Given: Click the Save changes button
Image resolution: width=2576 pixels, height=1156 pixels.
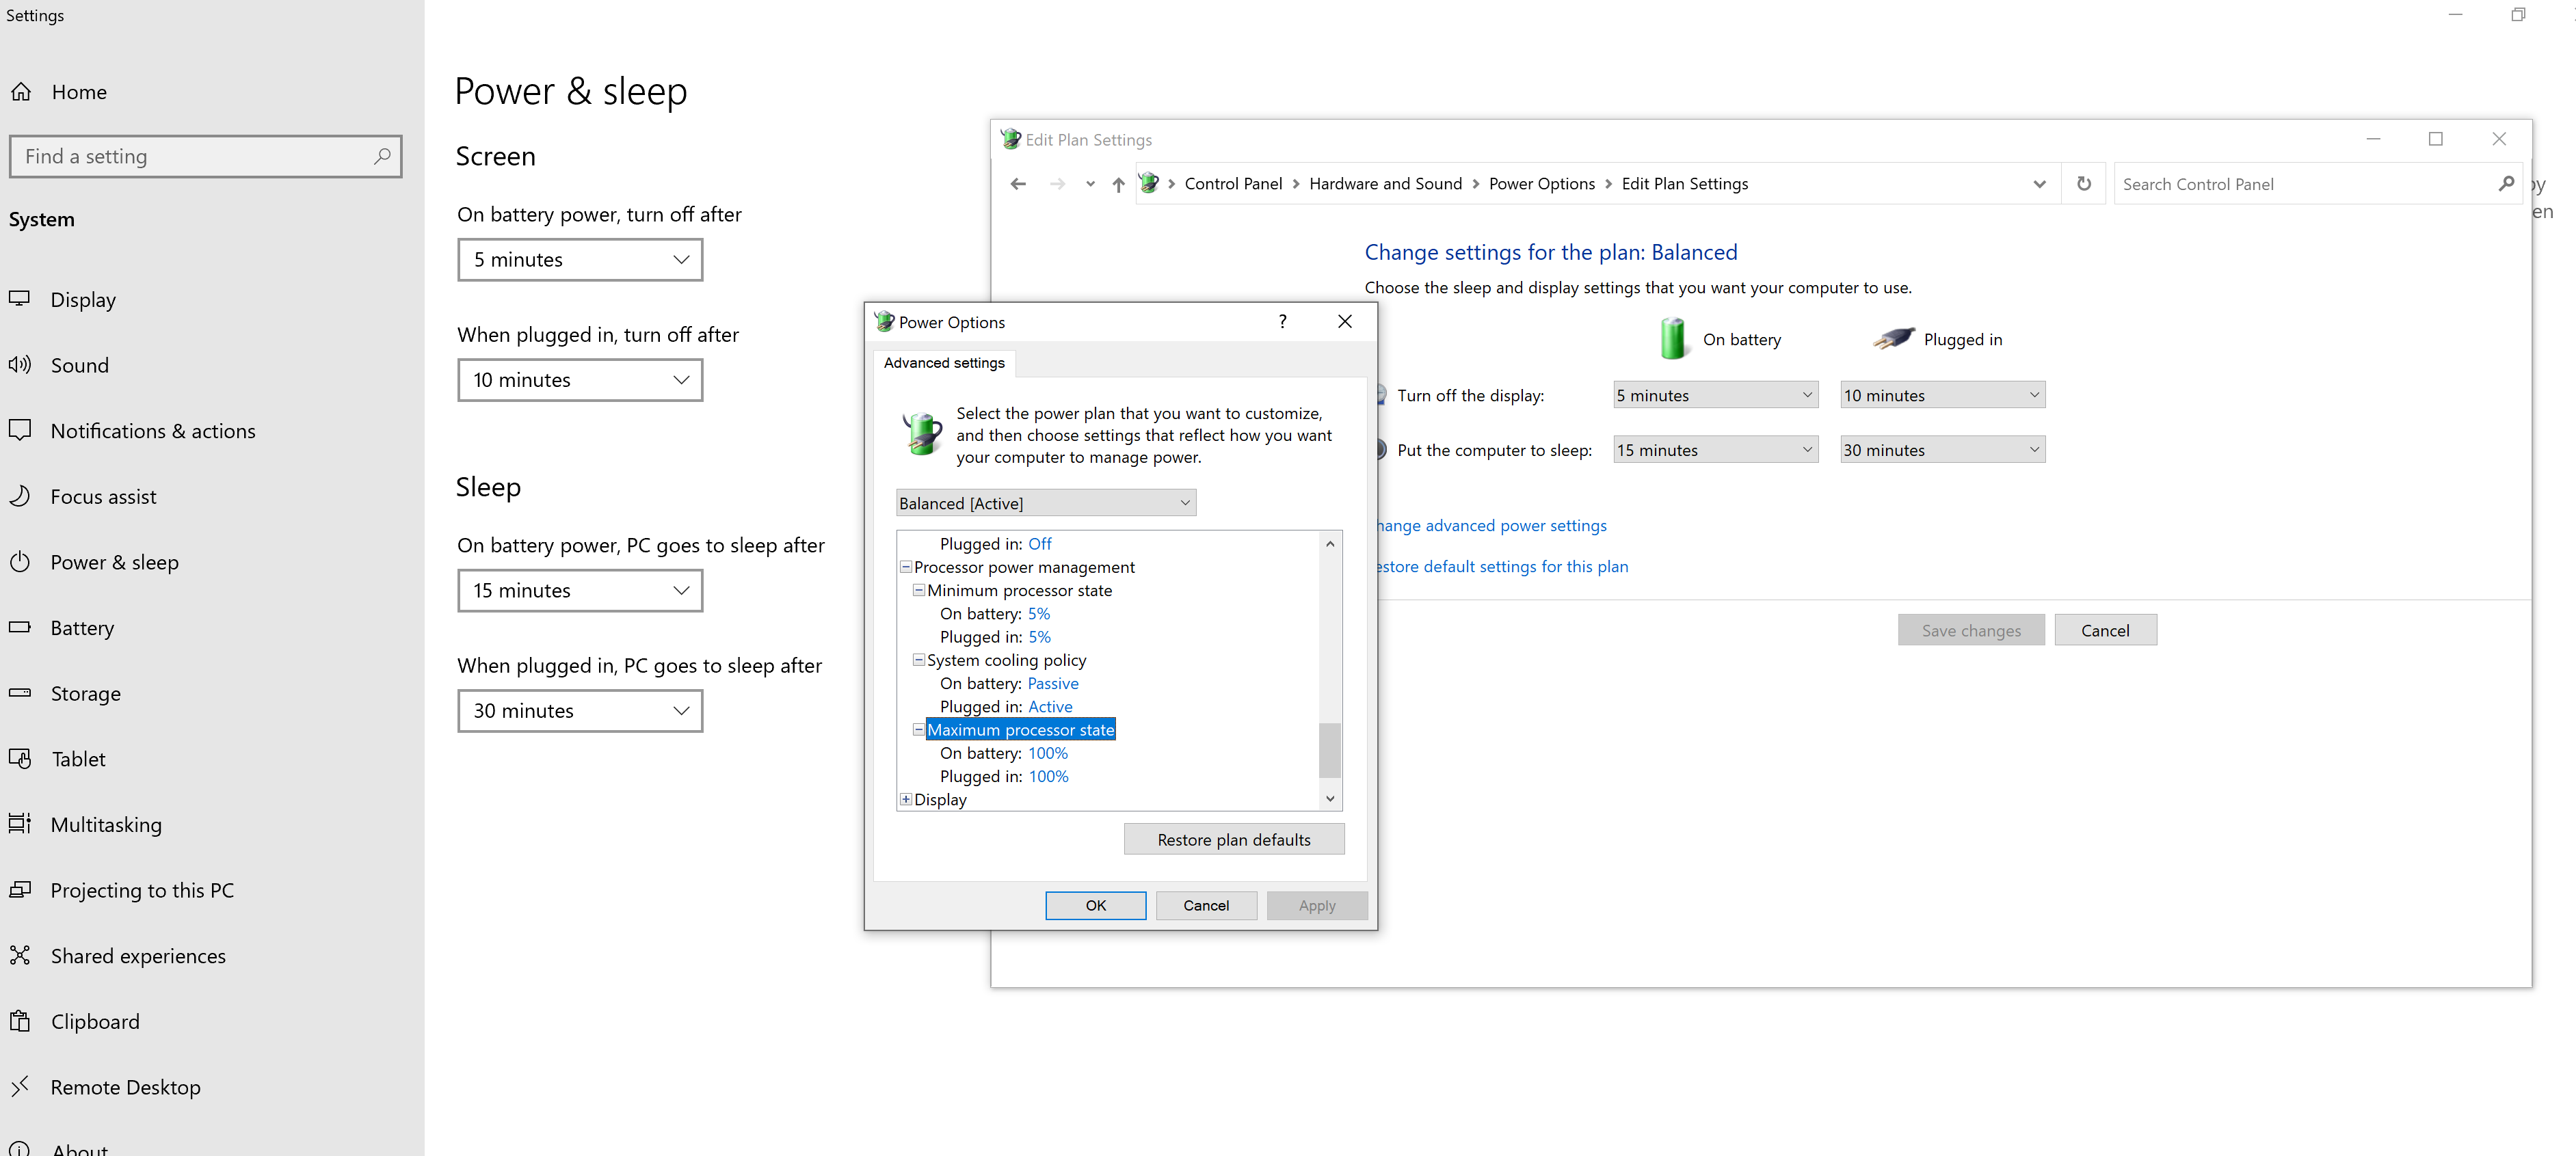Looking at the screenshot, I should pyautogui.click(x=1971, y=630).
